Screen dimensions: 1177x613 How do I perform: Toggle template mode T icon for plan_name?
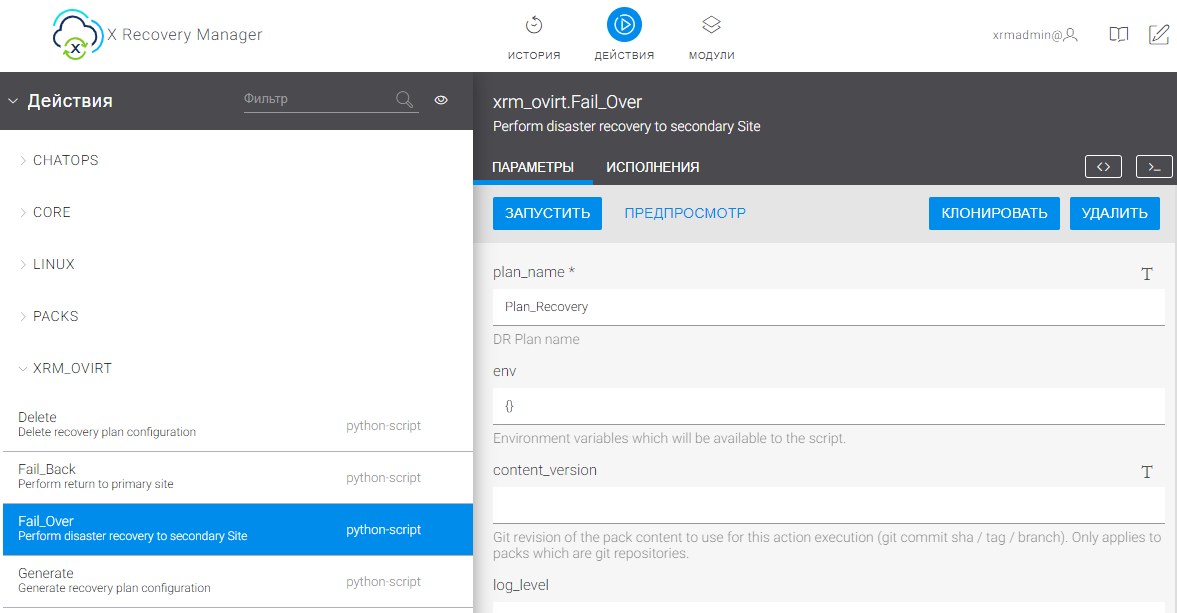pyautogui.click(x=1147, y=274)
